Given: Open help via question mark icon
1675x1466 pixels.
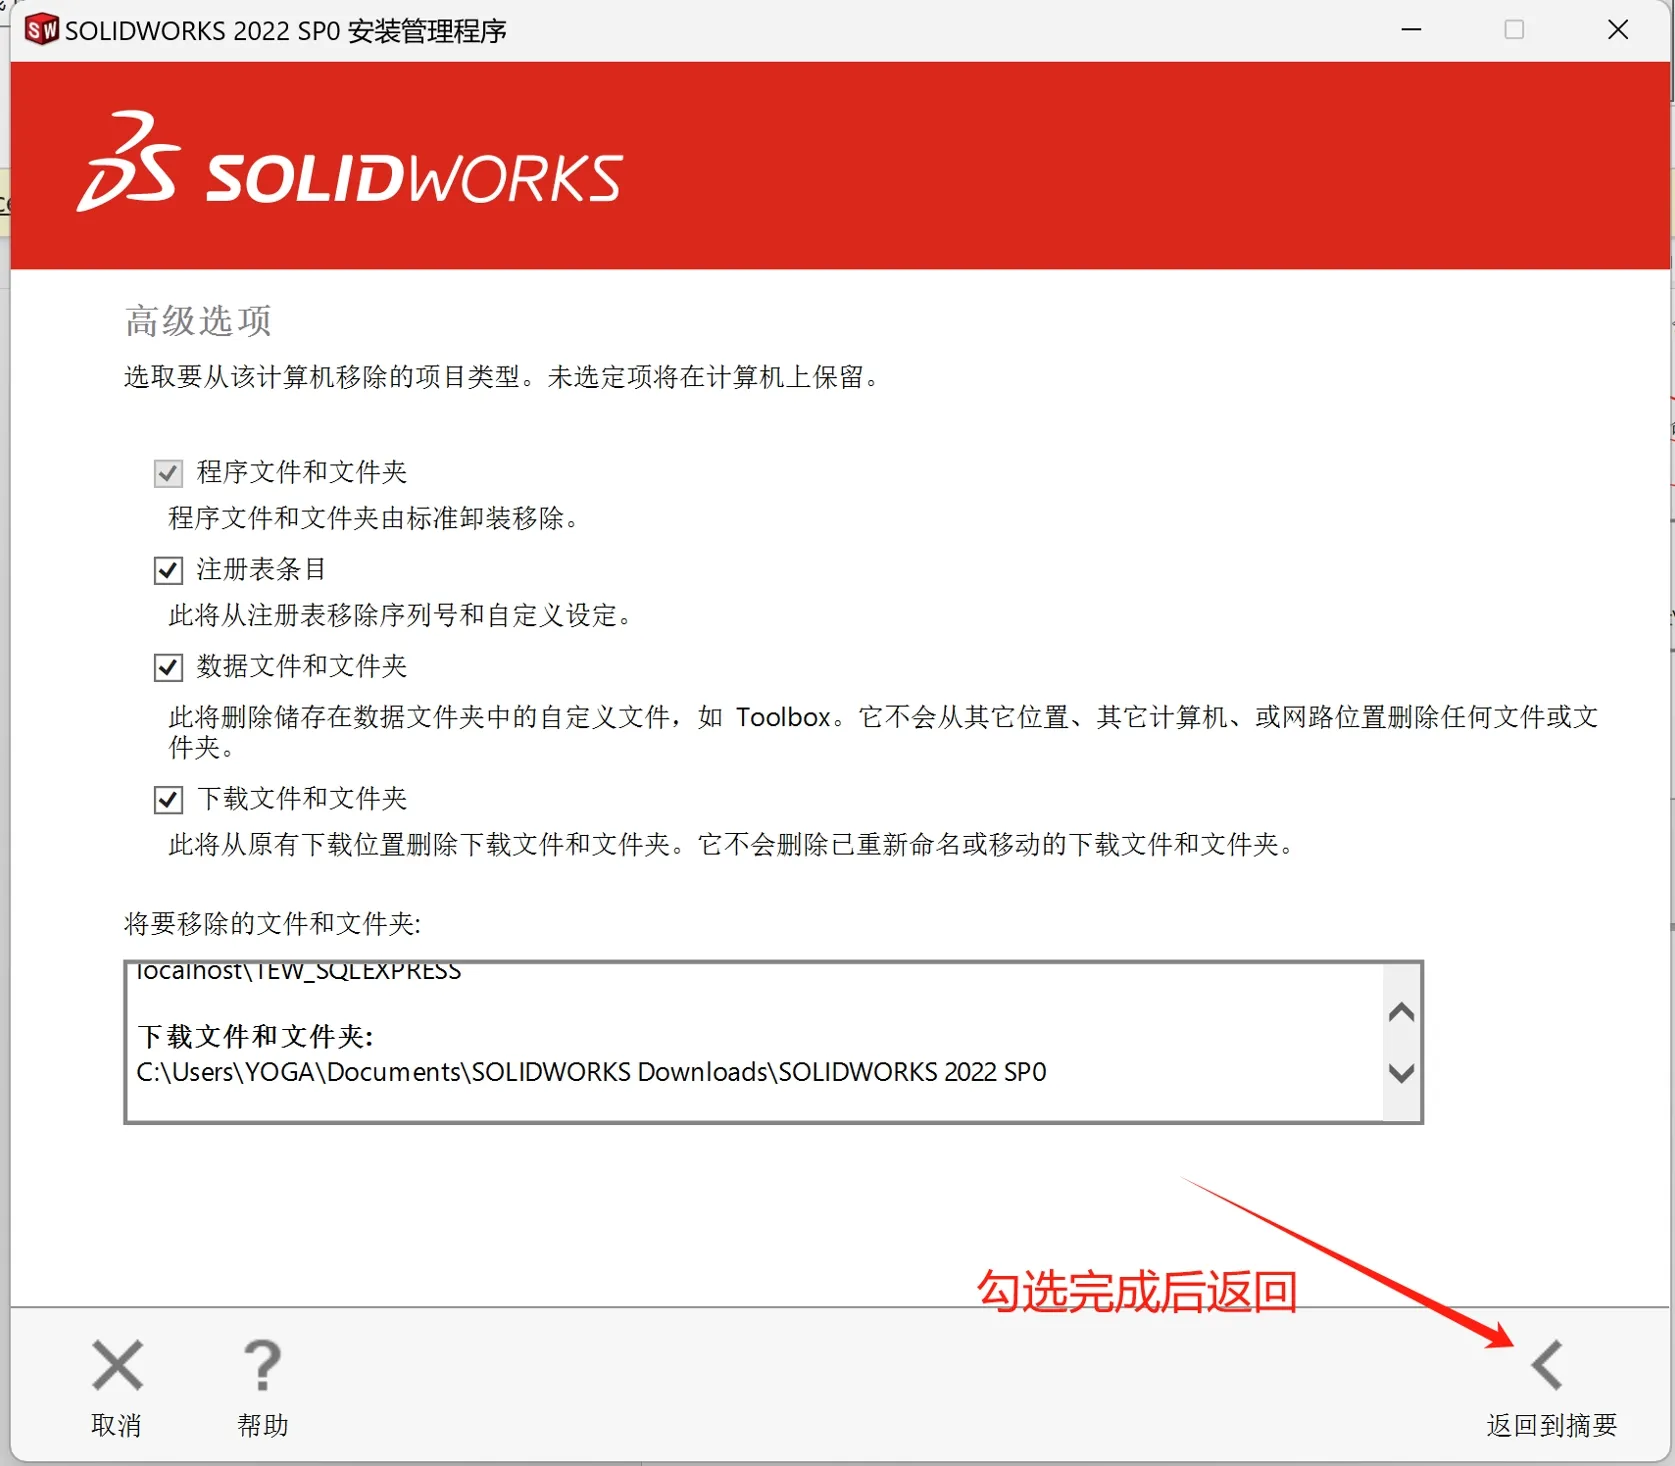Looking at the screenshot, I should tap(262, 1365).
